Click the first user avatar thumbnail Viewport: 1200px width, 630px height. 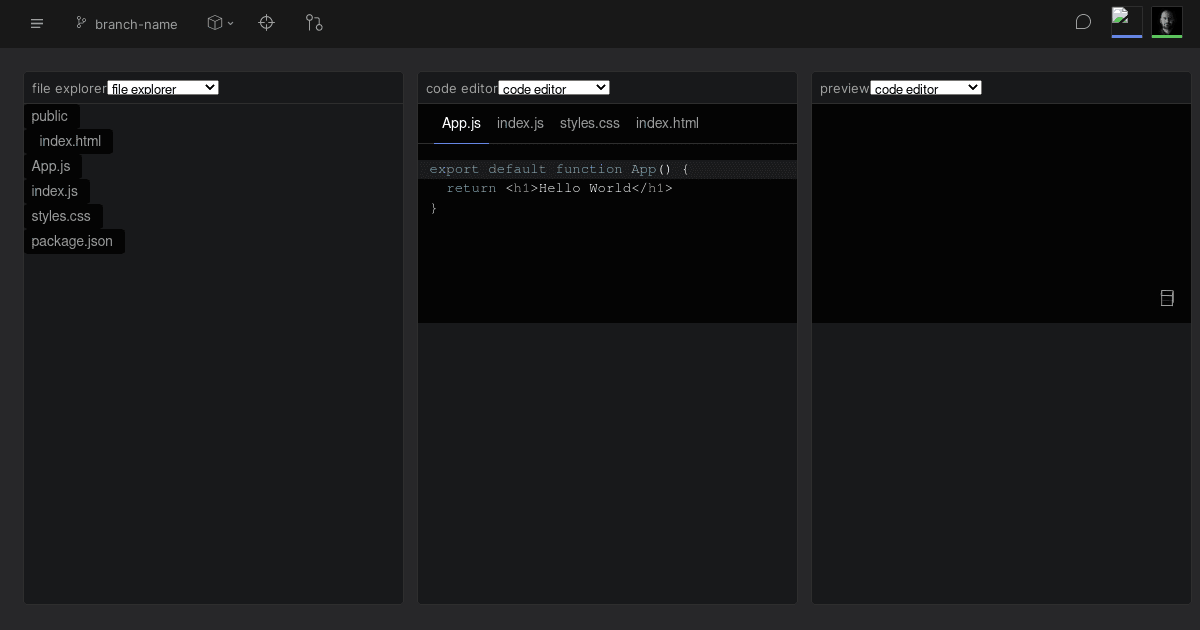pos(1127,21)
